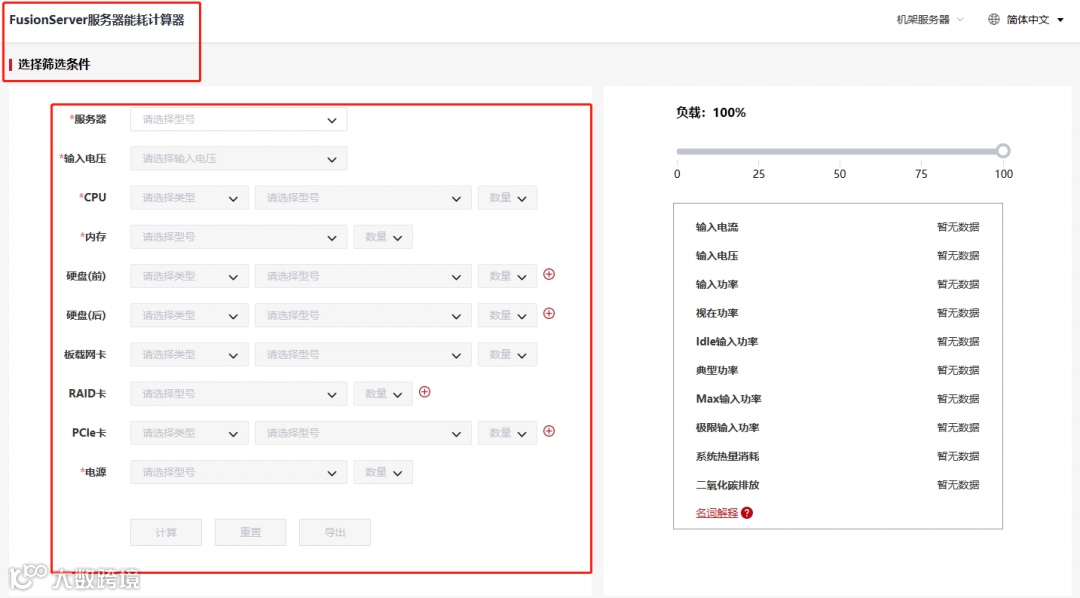Click the 负载: 100% label
This screenshot has width=1080, height=598.
point(710,112)
